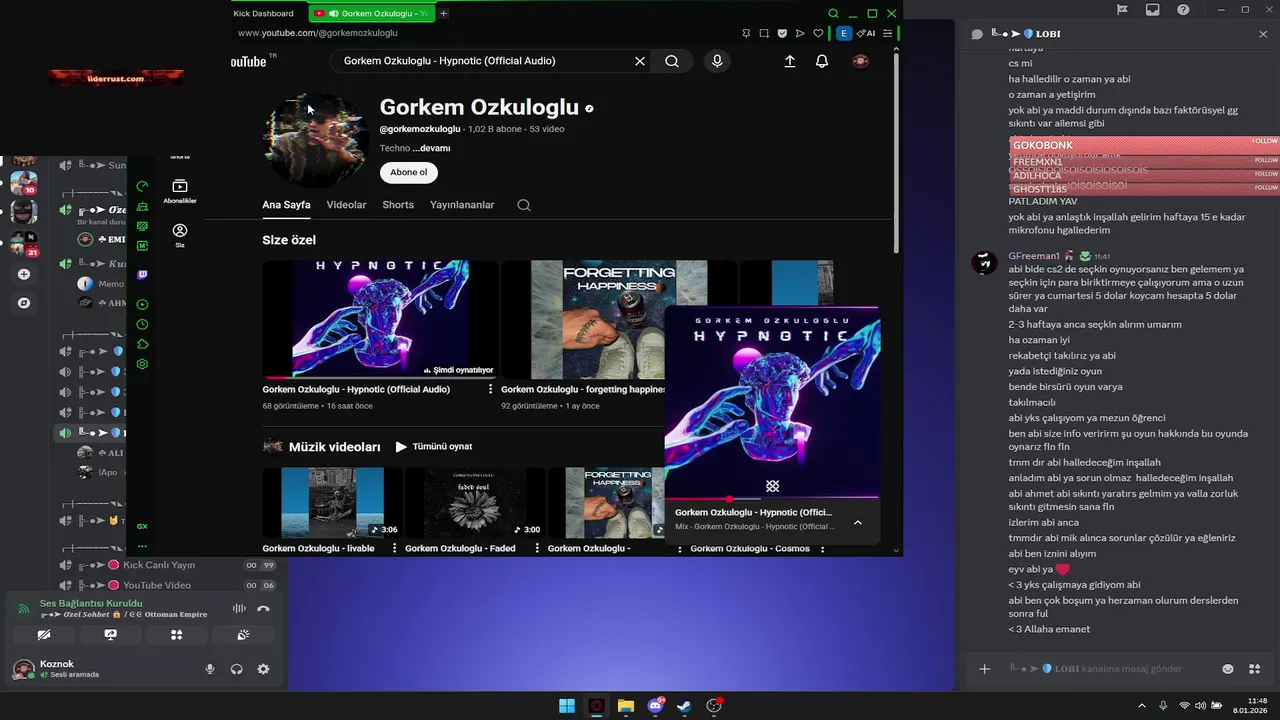Viewport: 1280px width, 720px height.
Task: Clear the YouTube search box text
Action: [x=640, y=61]
